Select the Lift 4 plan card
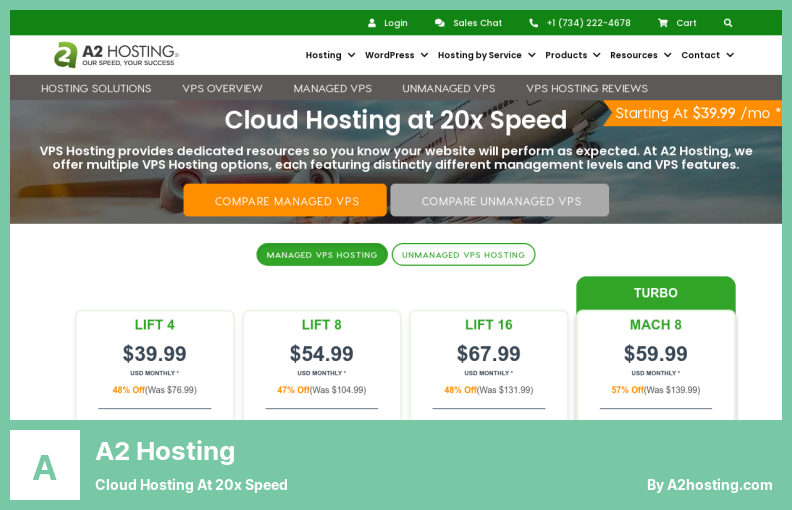Screen dimensions: 792x510 (x=155, y=360)
